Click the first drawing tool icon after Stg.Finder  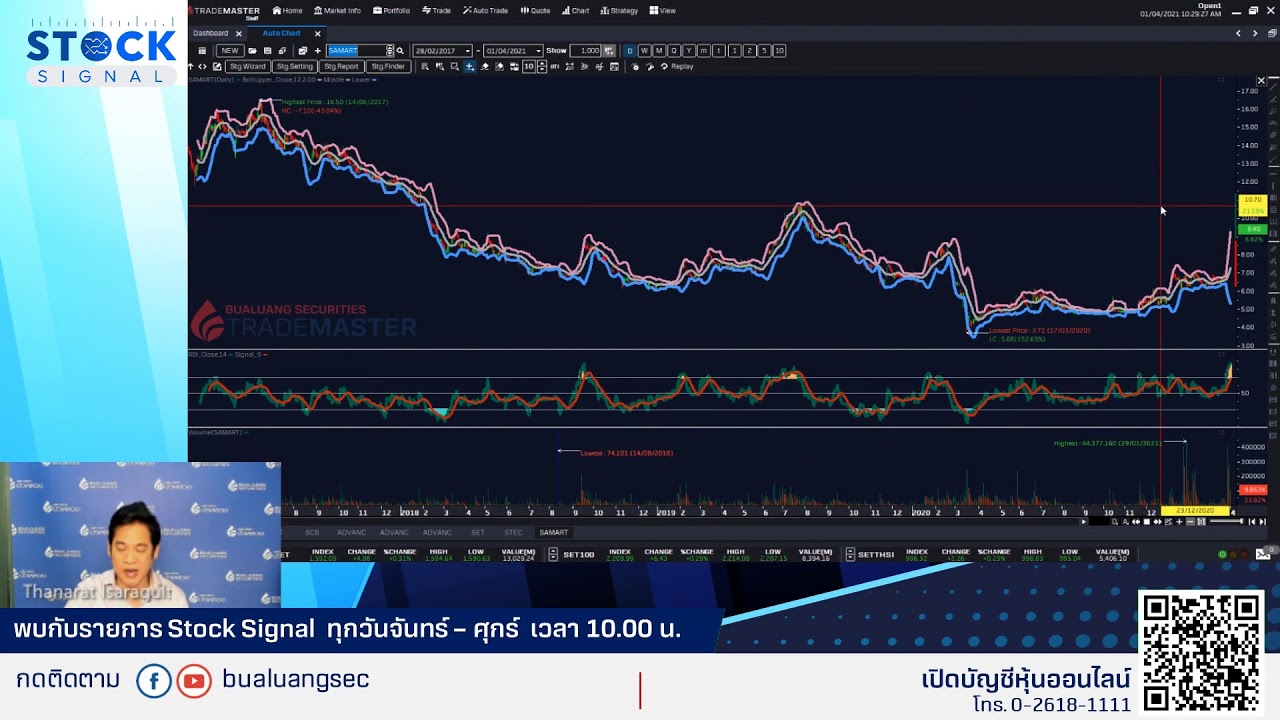pyautogui.click(x=425, y=66)
